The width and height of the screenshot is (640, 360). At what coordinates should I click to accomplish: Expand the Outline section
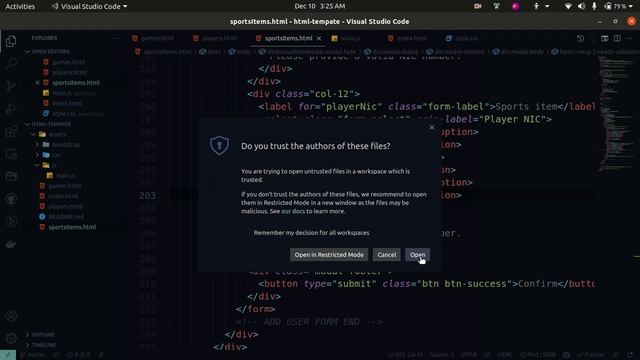tap(43, 335)
